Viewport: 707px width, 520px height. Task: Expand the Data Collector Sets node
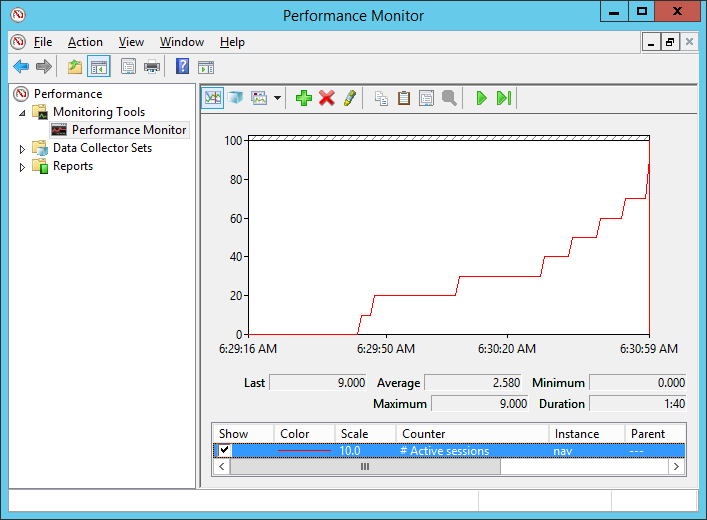click(23, 149)
